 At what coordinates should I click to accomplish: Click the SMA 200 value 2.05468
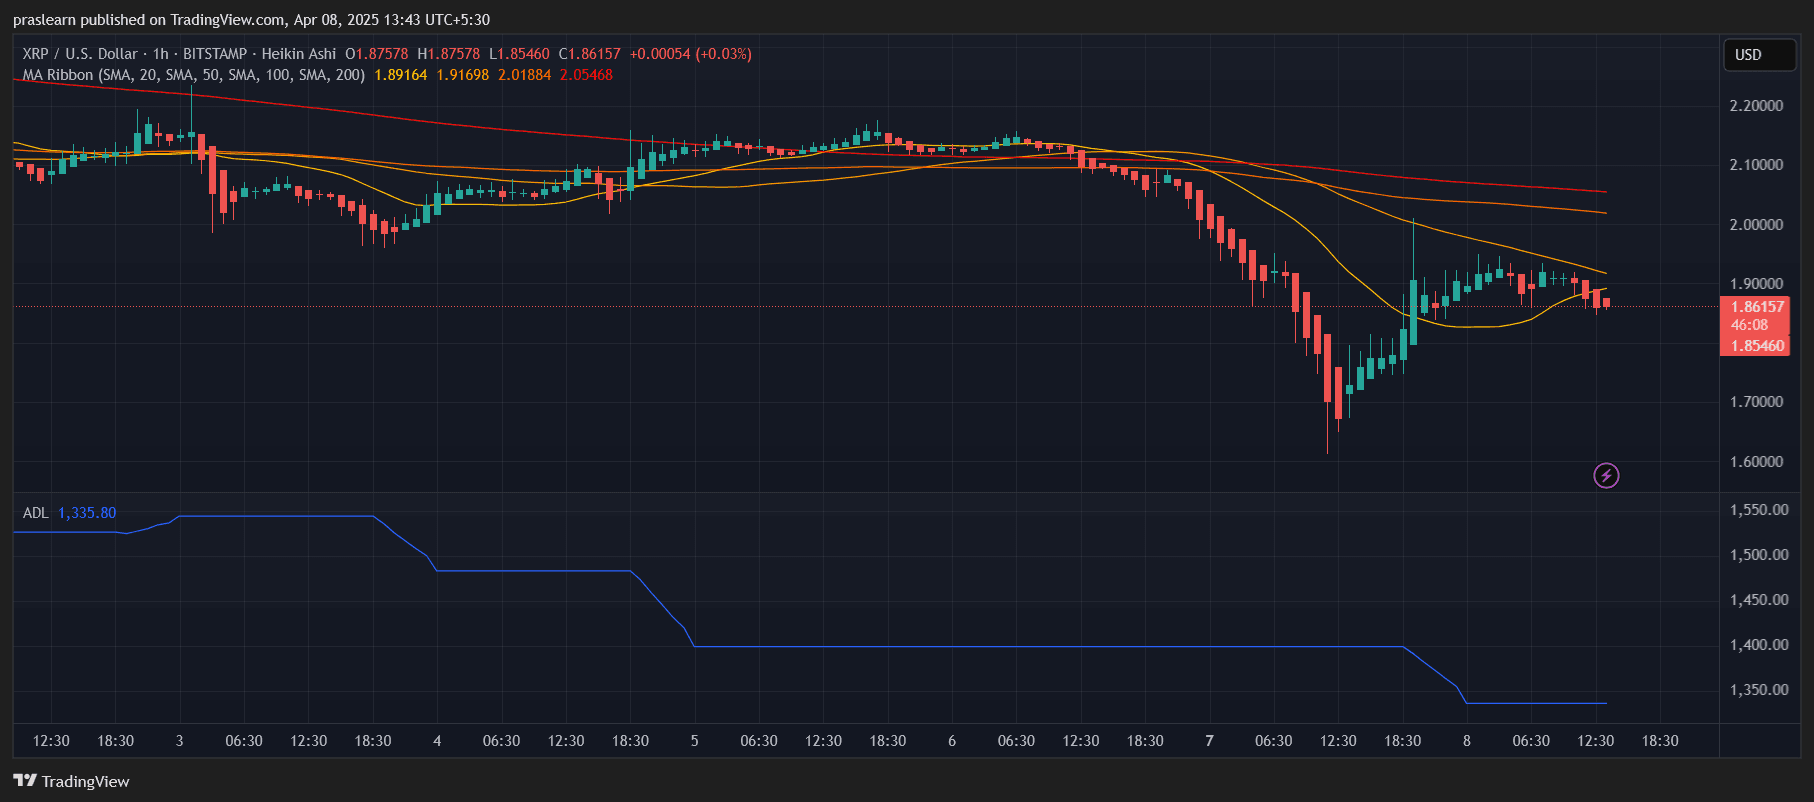(x=587, y=75)
